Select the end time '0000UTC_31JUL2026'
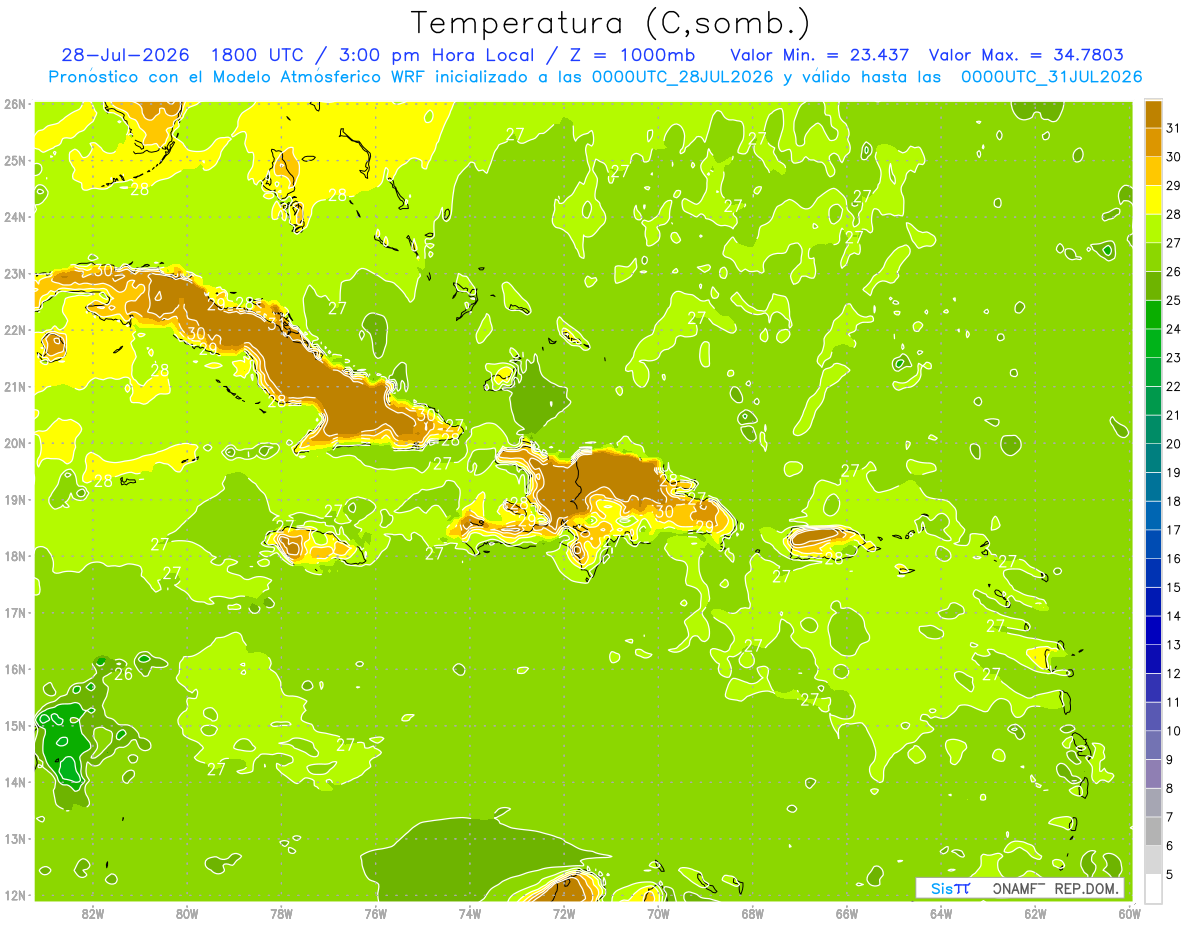The width and height of the screenshot is (1200, 927). (x=1051, y=77)
